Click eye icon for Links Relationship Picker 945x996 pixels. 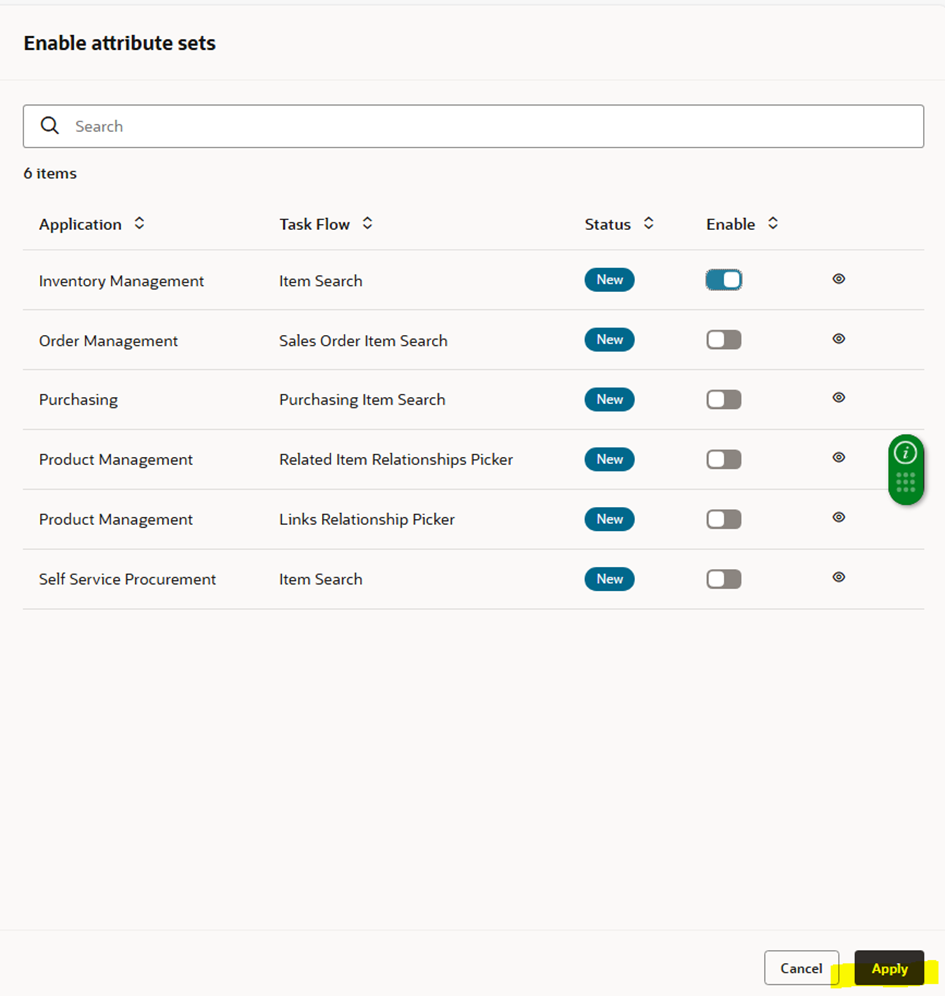tap(838, 517)
